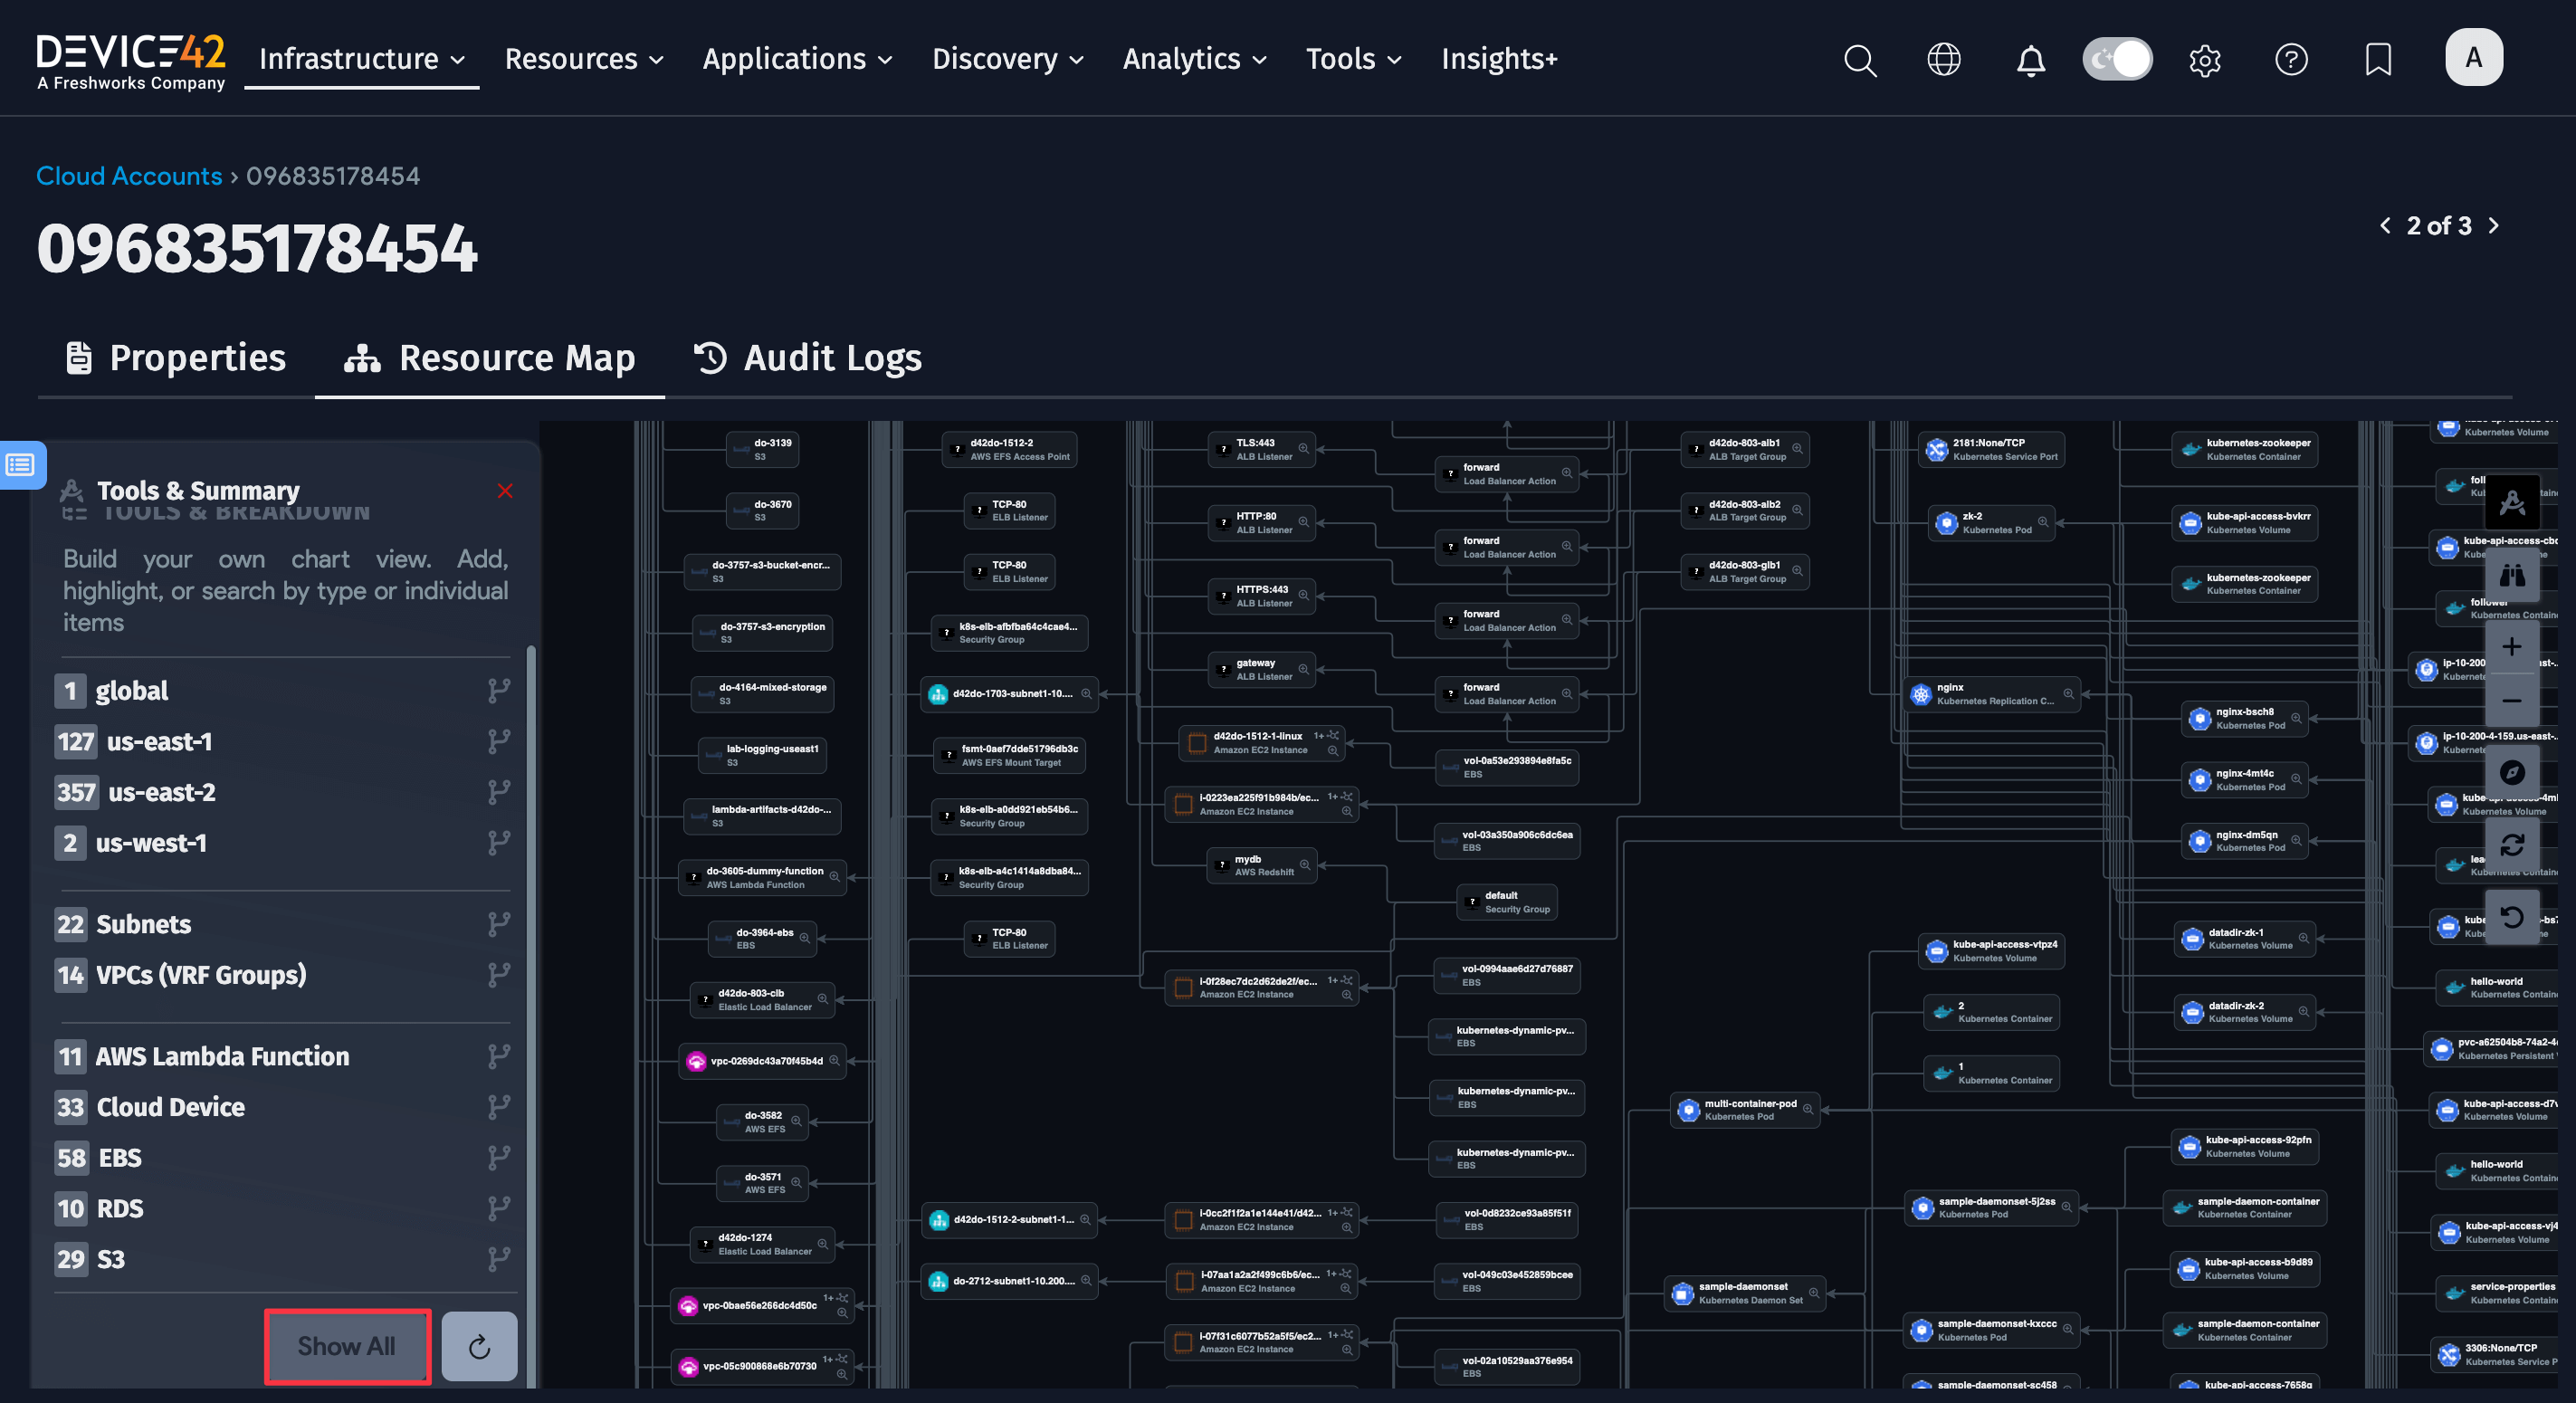Click the binoculars search icon on map
The height and width of the screenshot is (1403, 2576).
(2511, 575)
